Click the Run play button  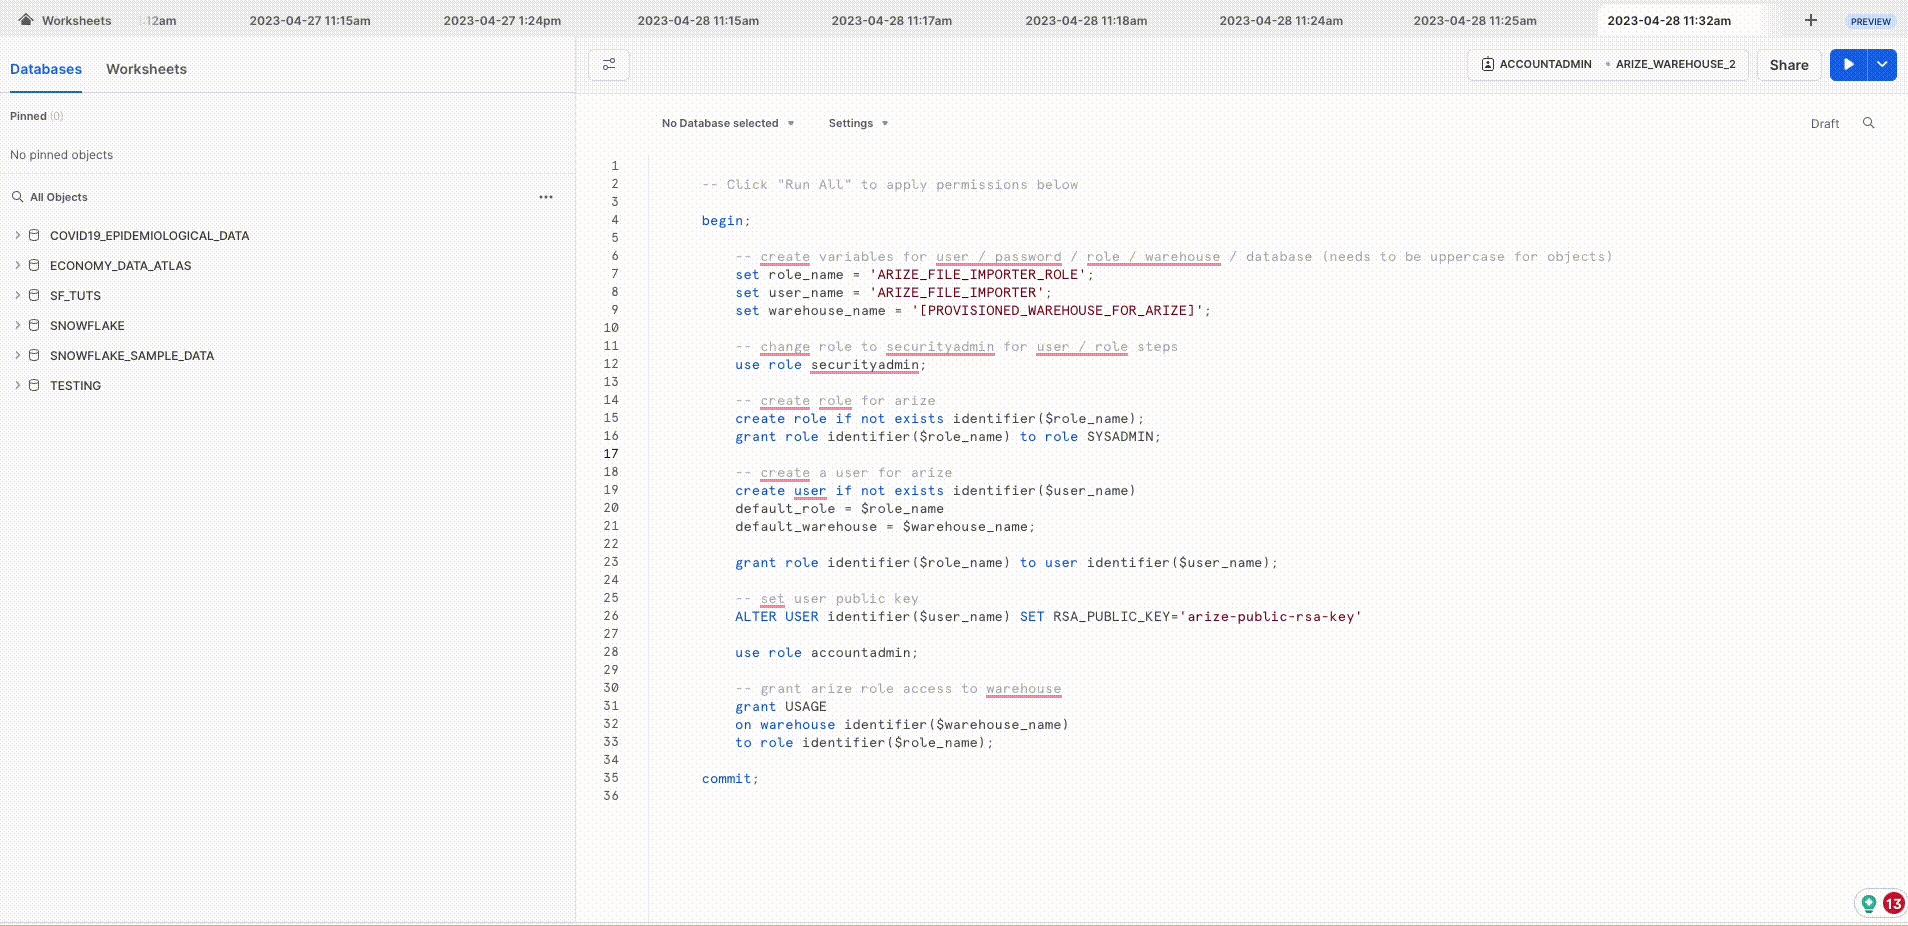1849,65
